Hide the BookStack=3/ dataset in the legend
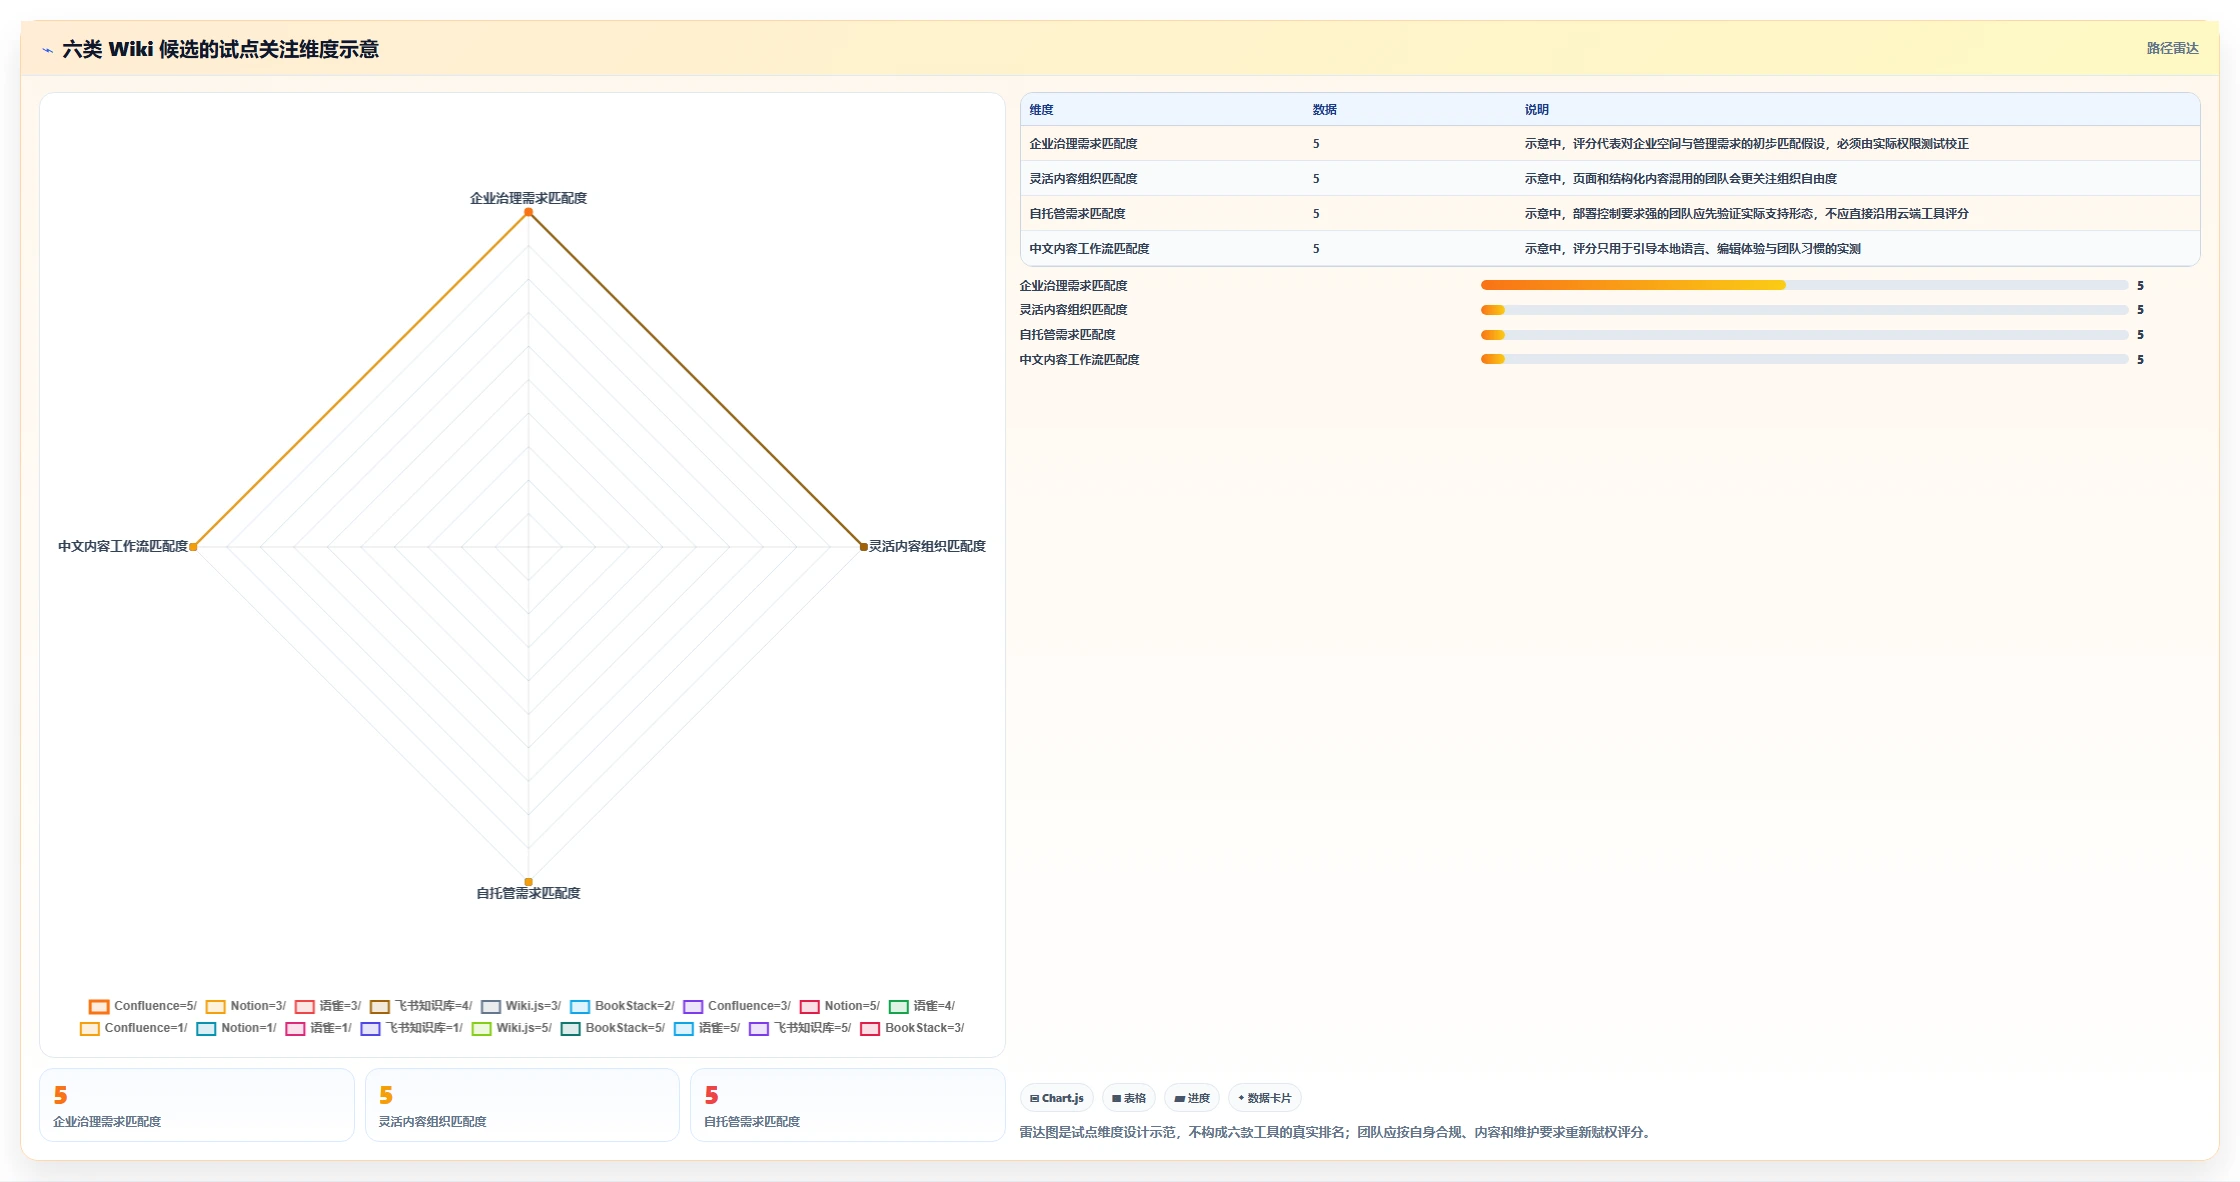This screenshot has height=1182, width=2240. pyautogui.click(x=912, y=1028)
